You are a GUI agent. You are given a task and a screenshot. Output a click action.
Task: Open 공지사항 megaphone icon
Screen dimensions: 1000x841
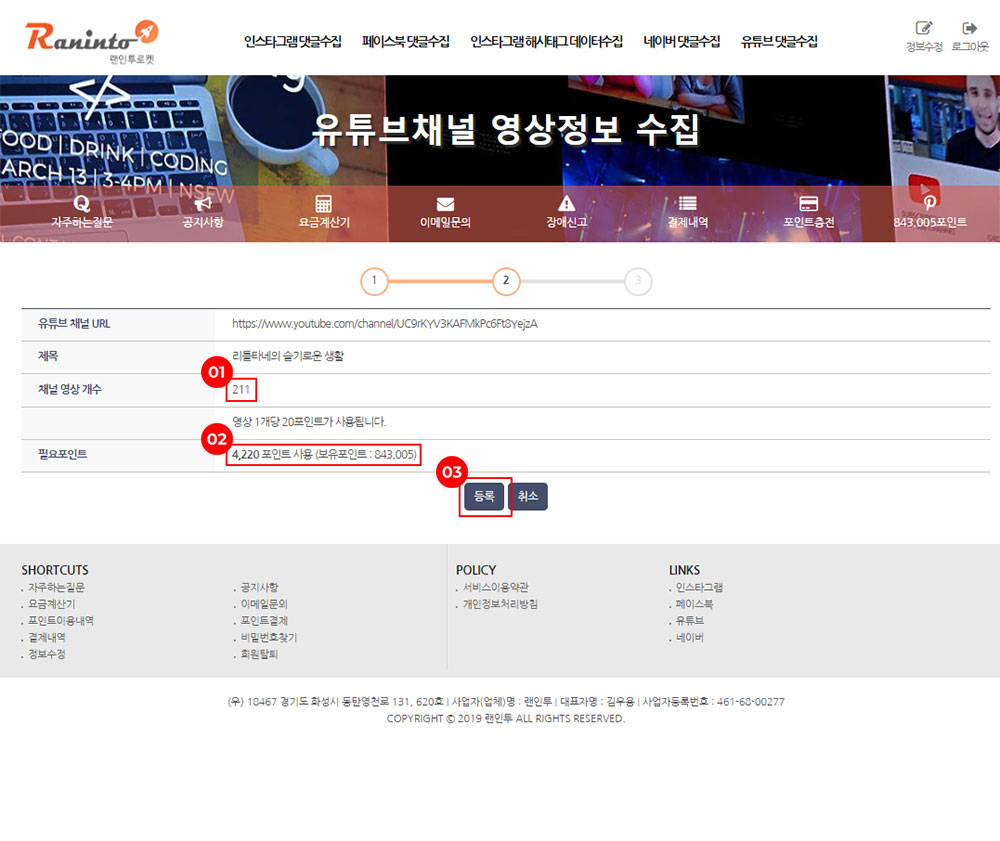[203, 203]
